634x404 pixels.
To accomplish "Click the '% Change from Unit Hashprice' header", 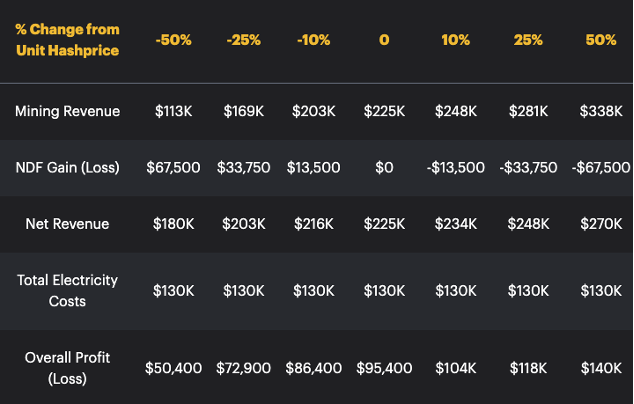I will click(67, 39).
